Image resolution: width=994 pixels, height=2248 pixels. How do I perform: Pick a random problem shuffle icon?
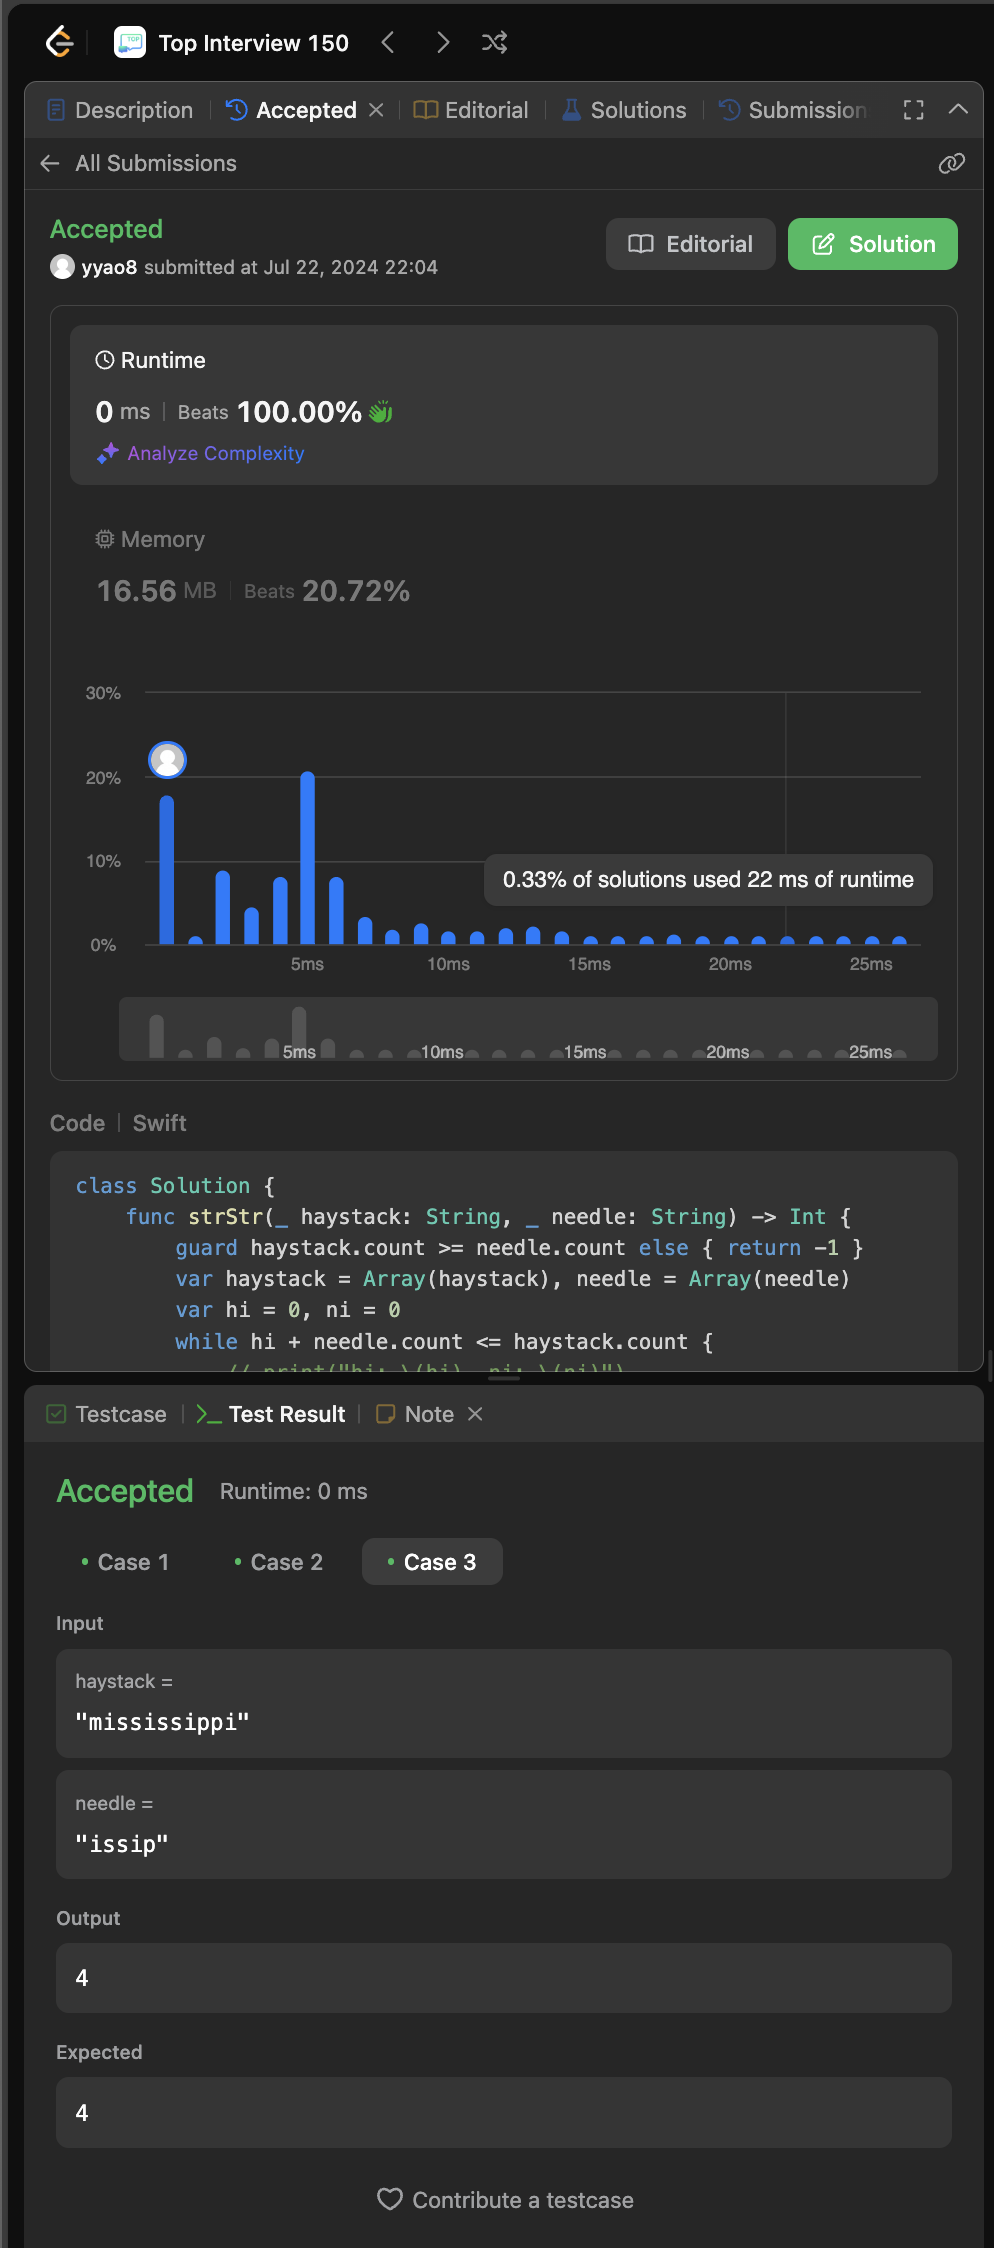click(x=494, y=42)
